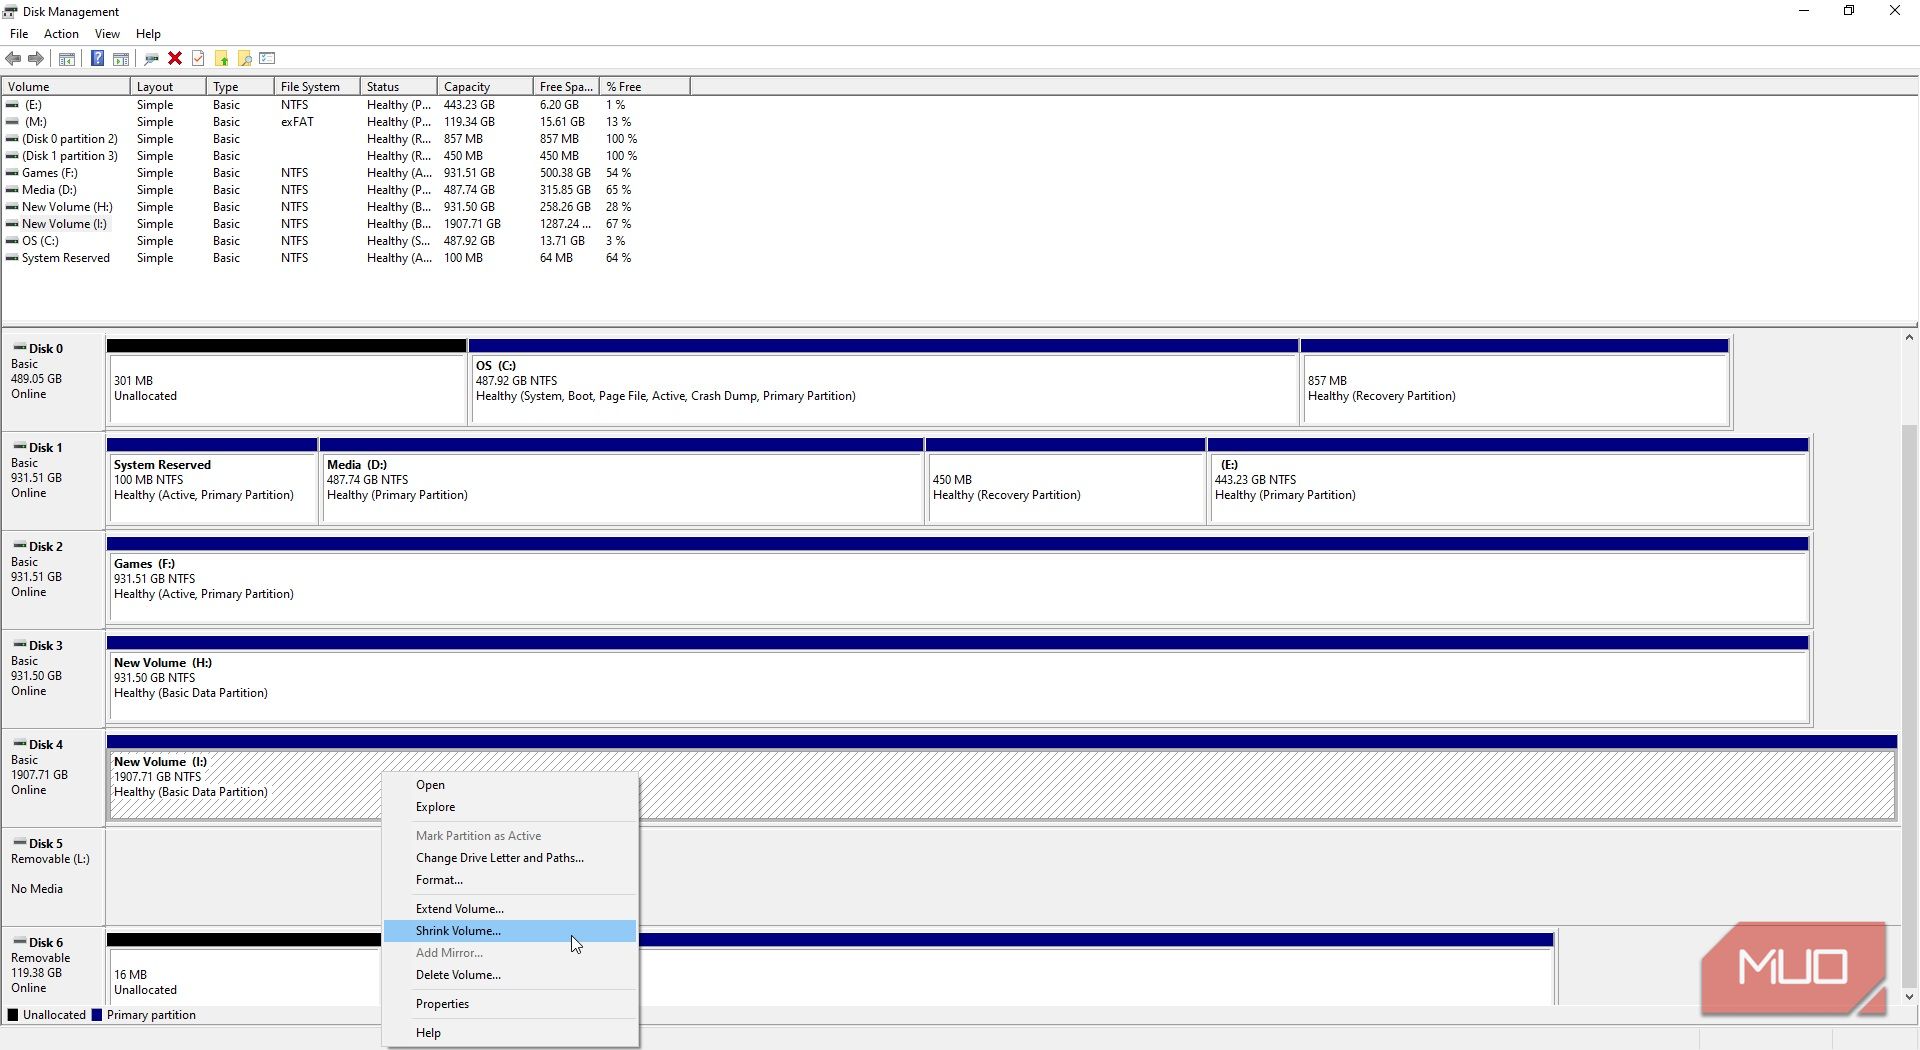This screenshot has width=1920, height=1050.
Task: Open the Action menu
Action: [61, 34]
